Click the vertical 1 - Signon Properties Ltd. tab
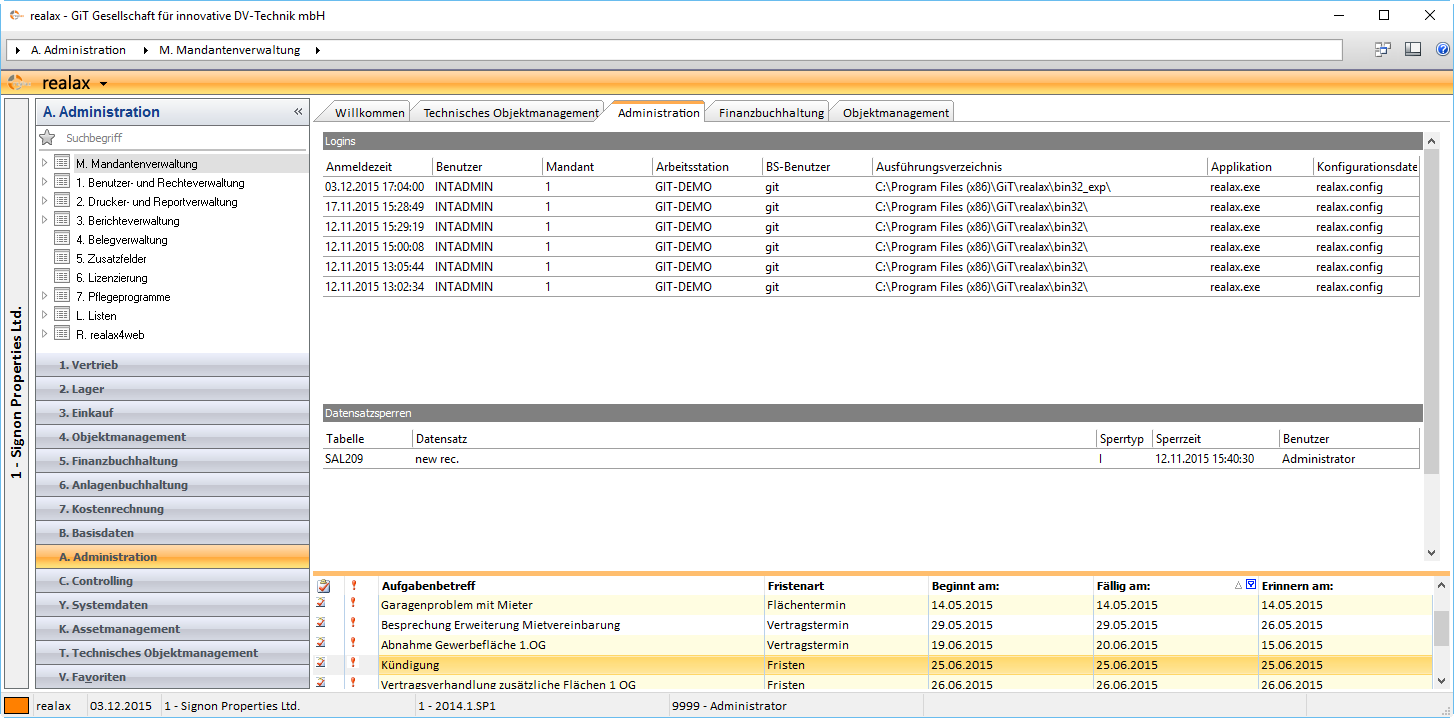The image size is (1454, 718). coord(16,393)
